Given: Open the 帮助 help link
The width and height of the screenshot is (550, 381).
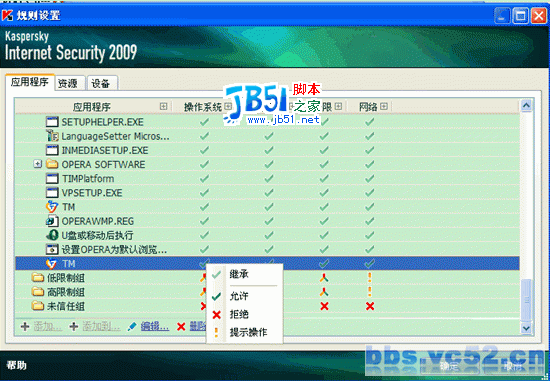Looking at the screenshot, I should pos(16,365).
